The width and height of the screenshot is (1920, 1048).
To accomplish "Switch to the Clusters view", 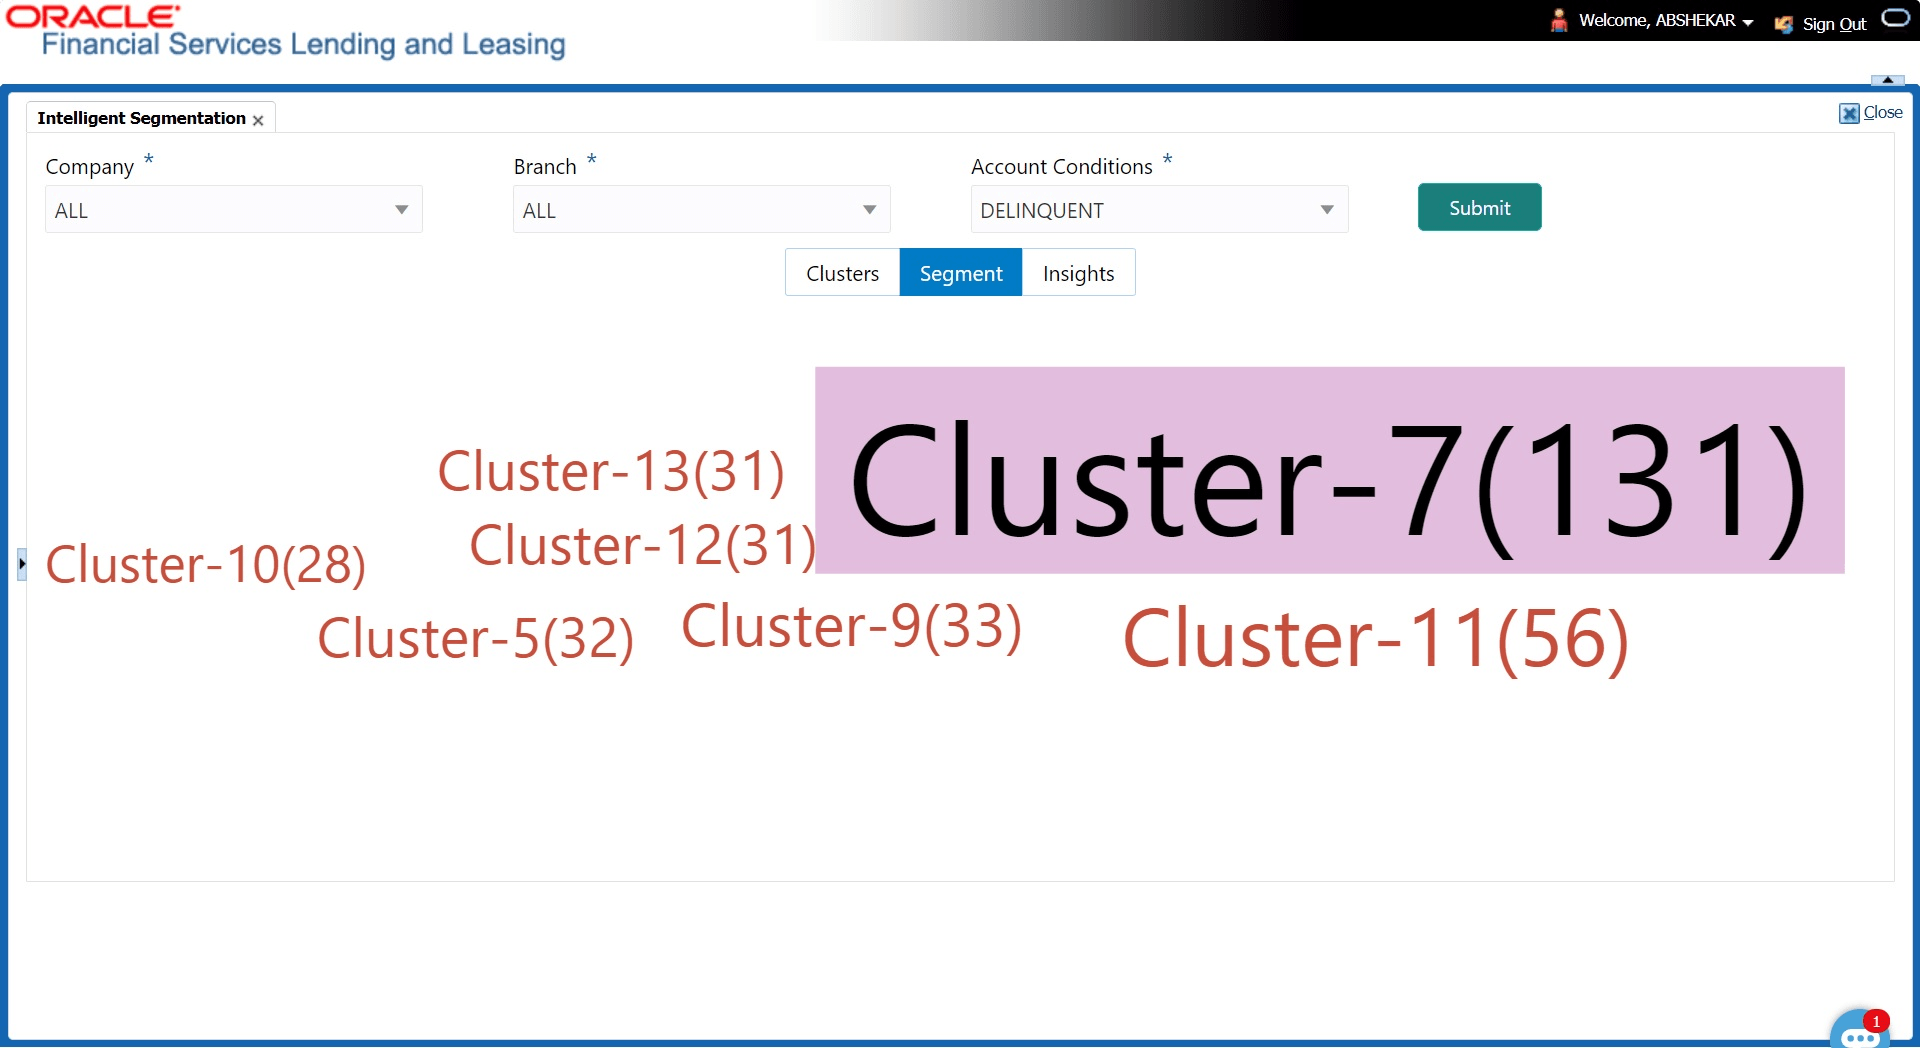I will pyautogui.click(x=841, y=272).
